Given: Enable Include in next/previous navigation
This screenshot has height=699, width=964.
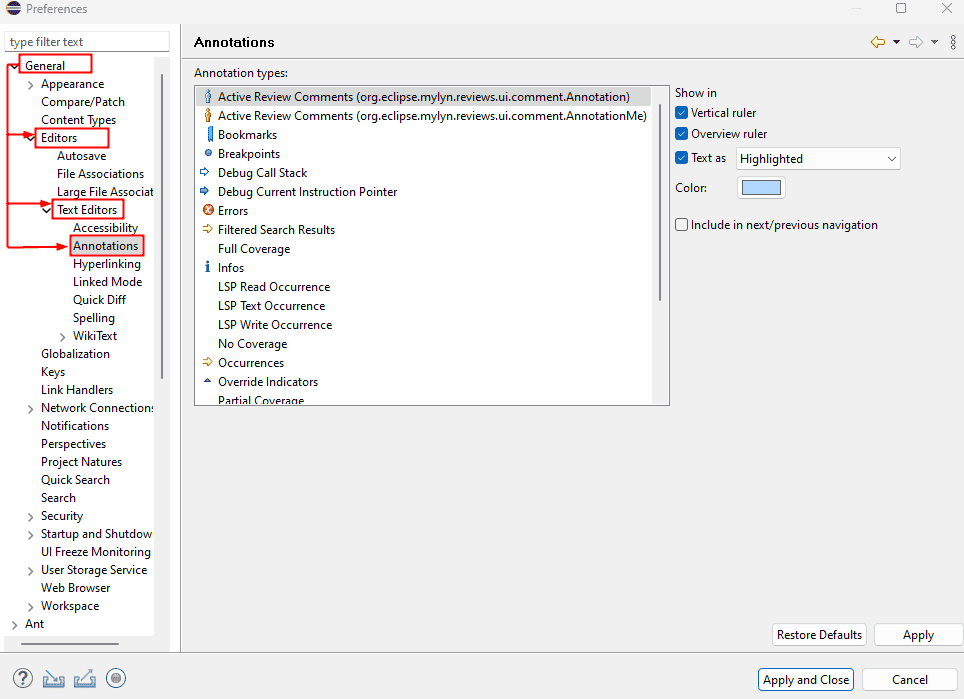Looking at the screenshot, I should click(x=681, y=224).
